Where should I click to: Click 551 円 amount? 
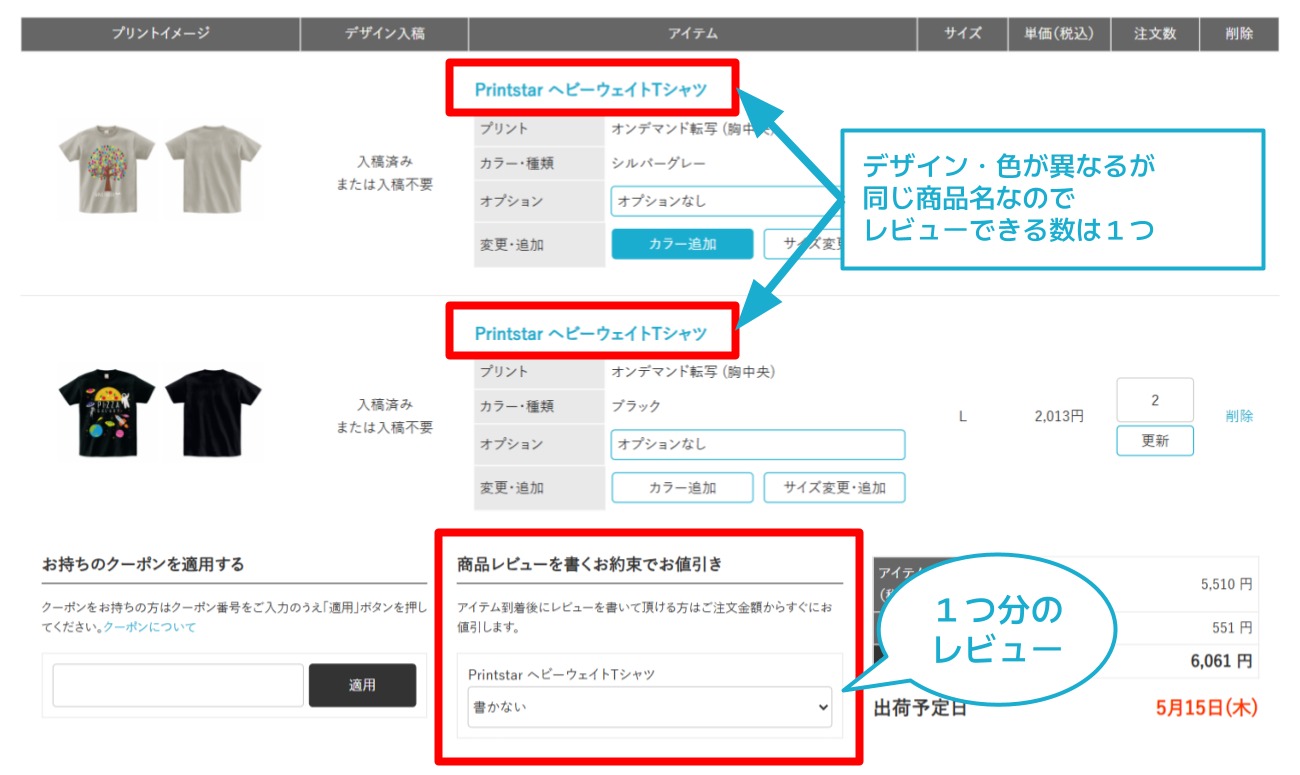pos(1232,628)
